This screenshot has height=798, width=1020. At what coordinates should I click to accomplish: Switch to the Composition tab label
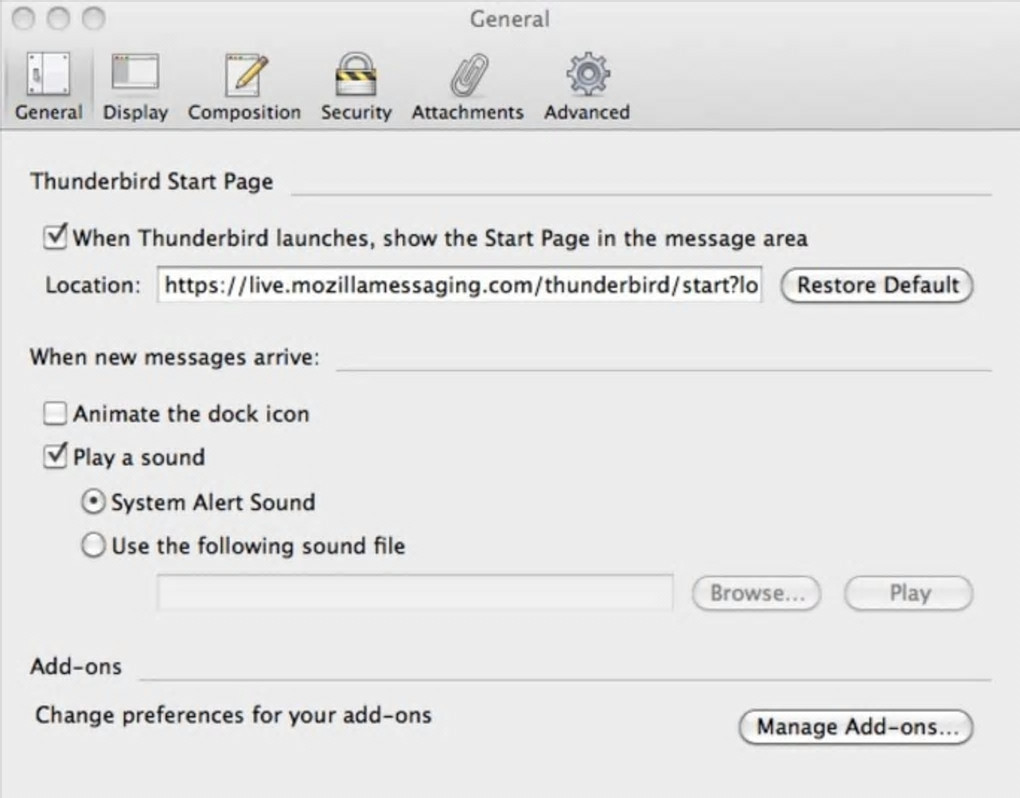pos(244,112)
